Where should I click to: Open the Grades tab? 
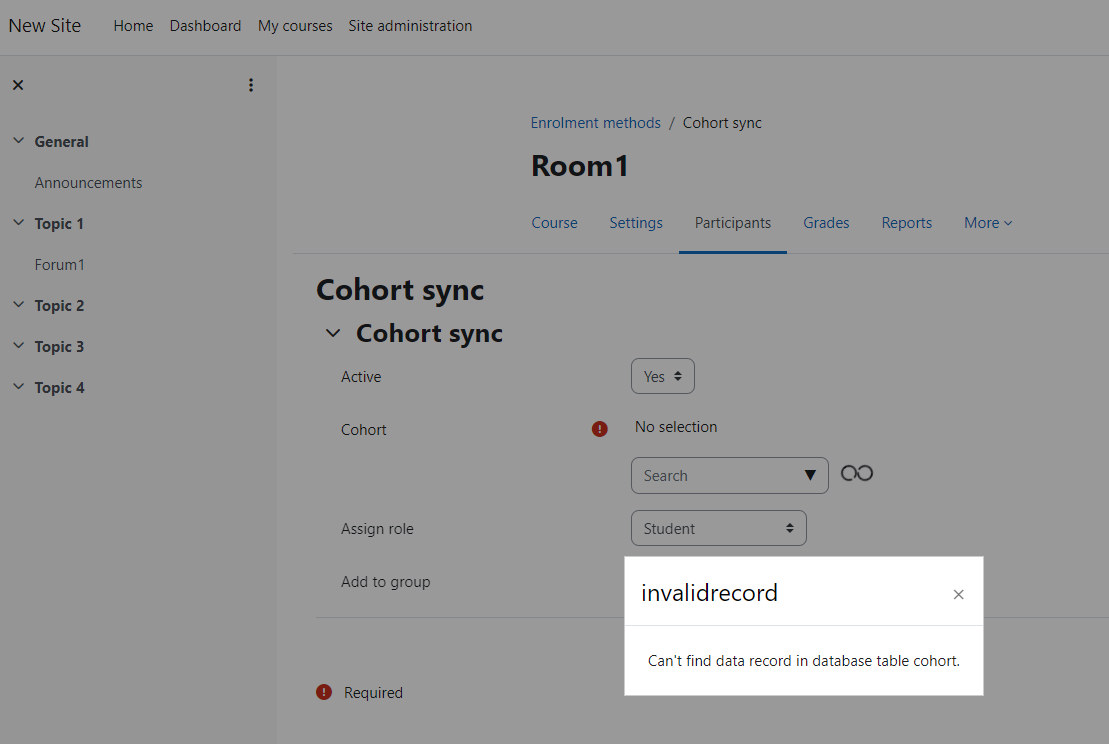pos(826,223)
